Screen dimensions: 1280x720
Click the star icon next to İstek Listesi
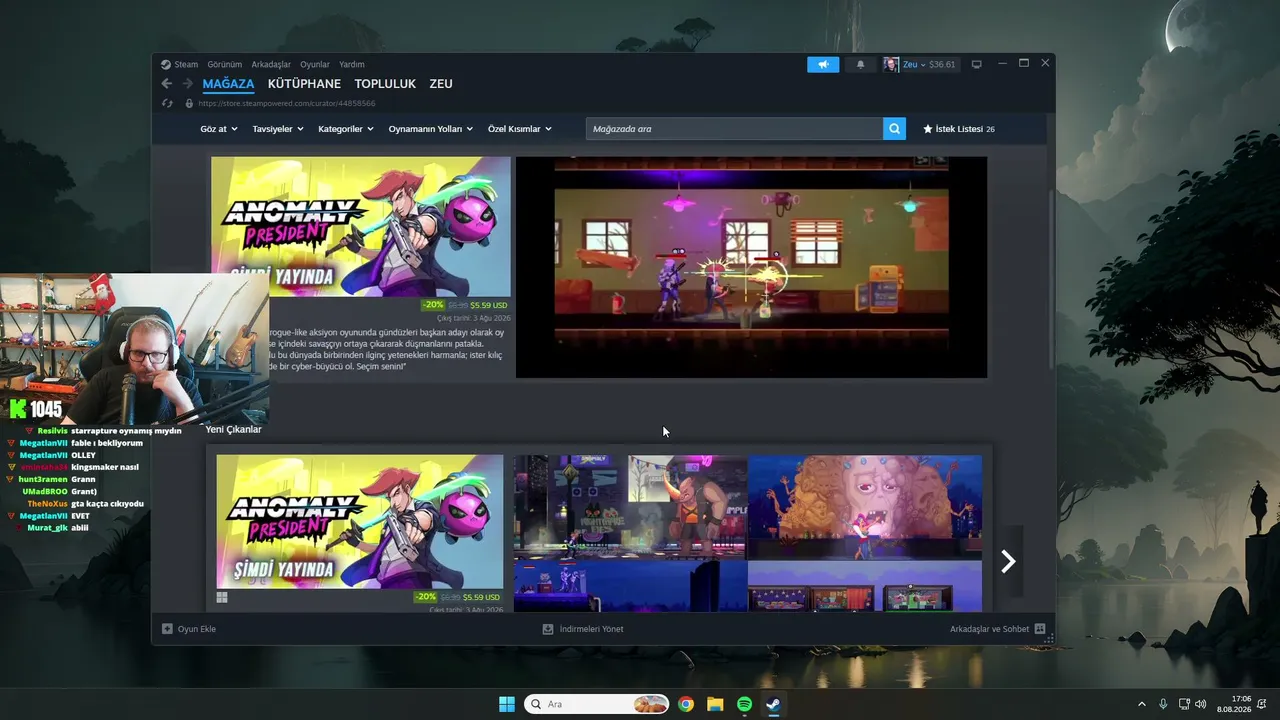(x=927, y=129)
